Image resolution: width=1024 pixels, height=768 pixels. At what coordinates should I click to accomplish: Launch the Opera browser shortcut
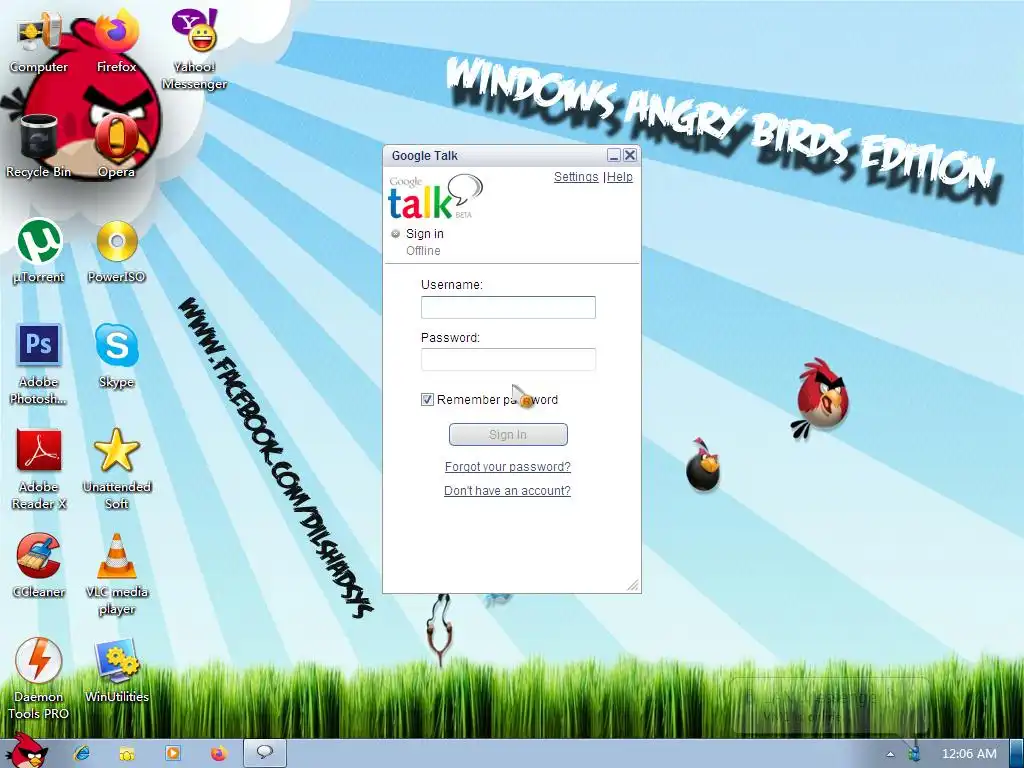click(116, 146)
